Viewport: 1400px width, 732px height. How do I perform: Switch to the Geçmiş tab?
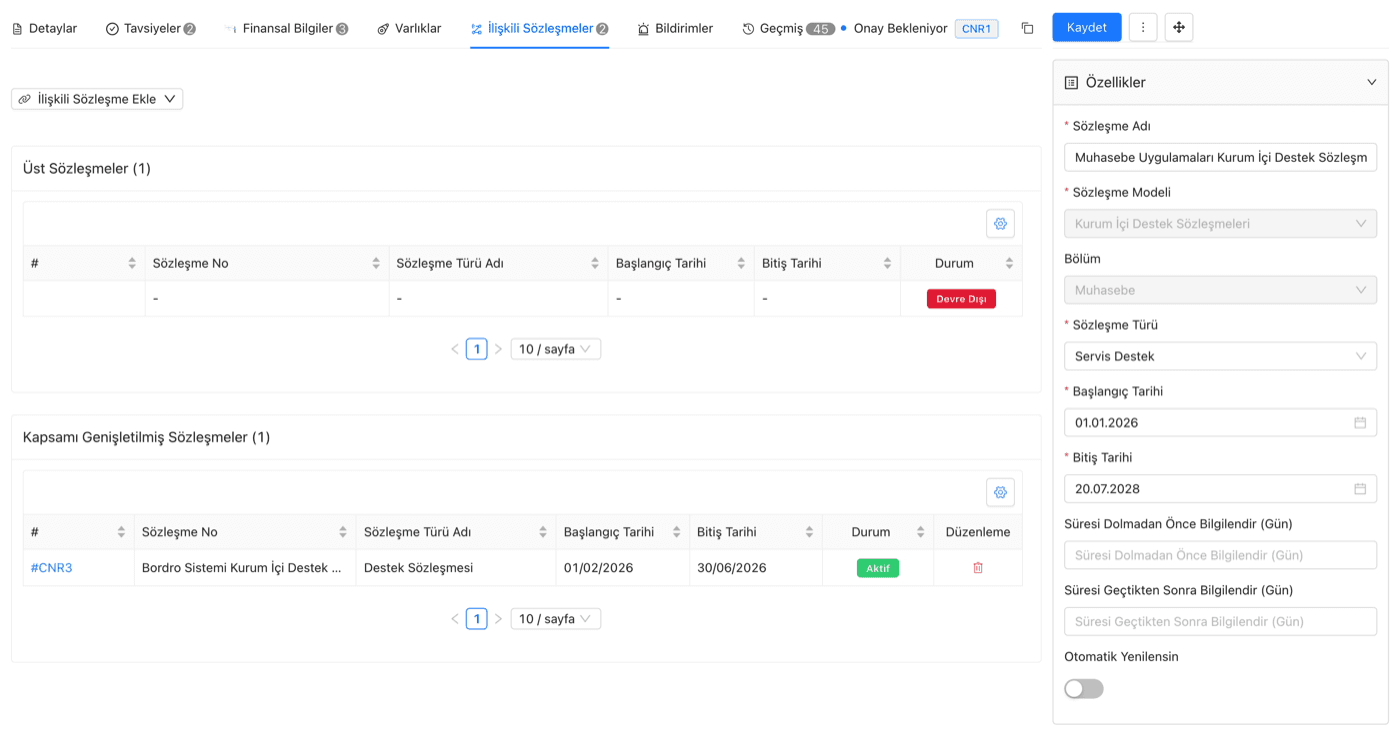(x=788, y=28)
